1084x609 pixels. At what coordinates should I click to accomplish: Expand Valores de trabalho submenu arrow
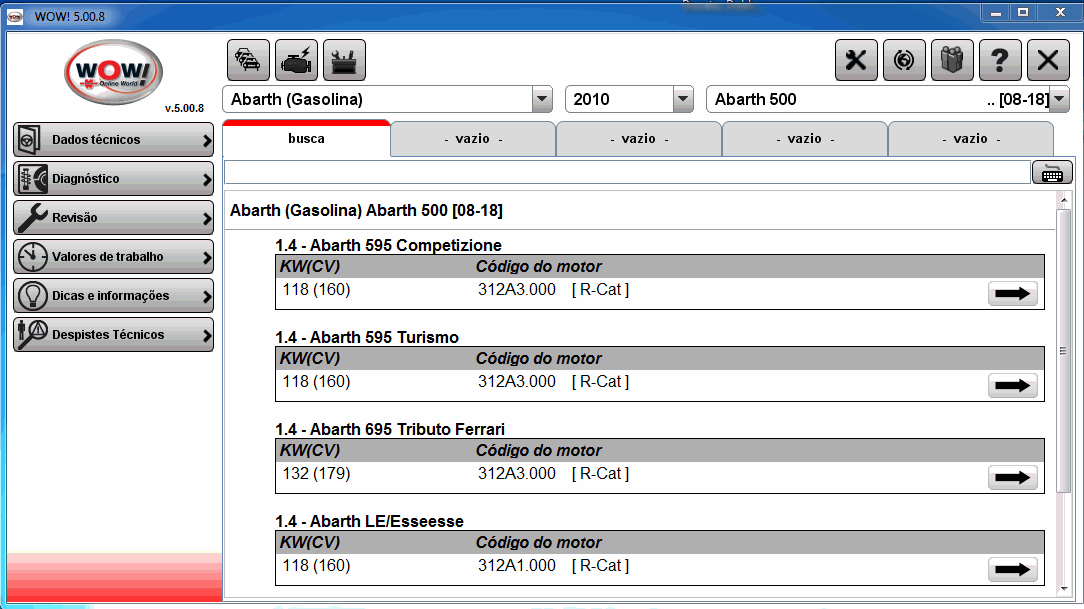[x=206, y=258]
